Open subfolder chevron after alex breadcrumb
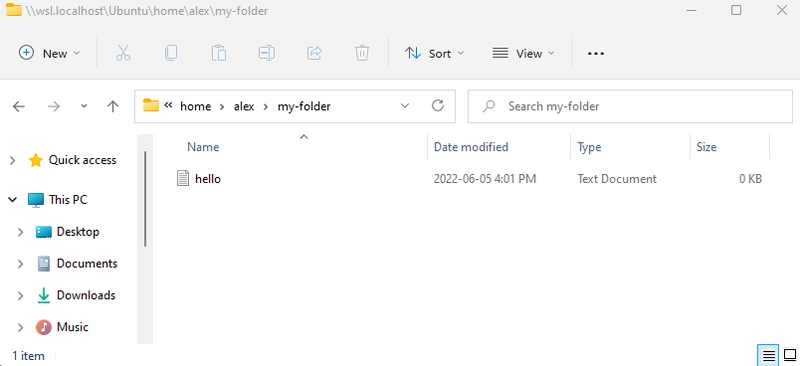The width and height of the screenshot is (800, 366). [265, 107]
